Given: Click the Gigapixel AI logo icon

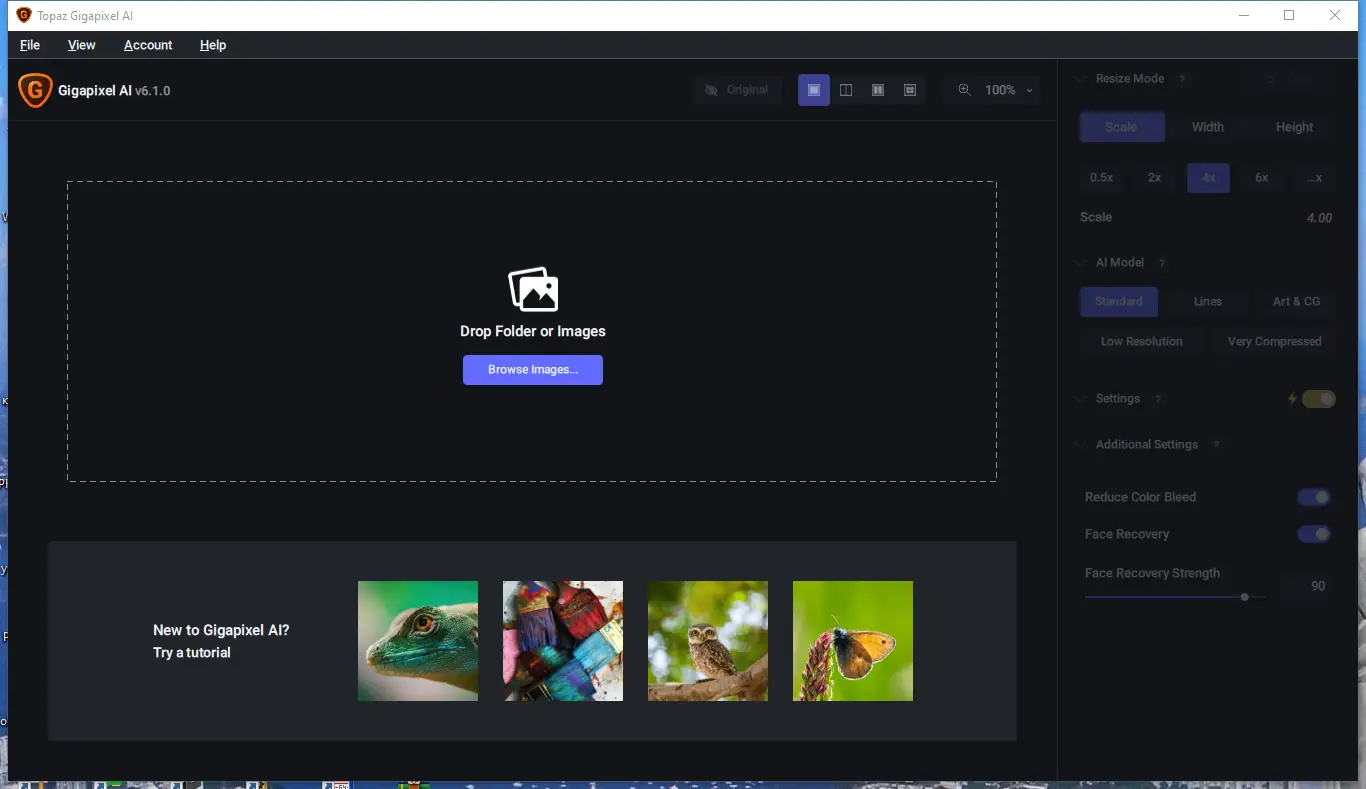Looking at the screenshot, I should [x=35, y=91].
